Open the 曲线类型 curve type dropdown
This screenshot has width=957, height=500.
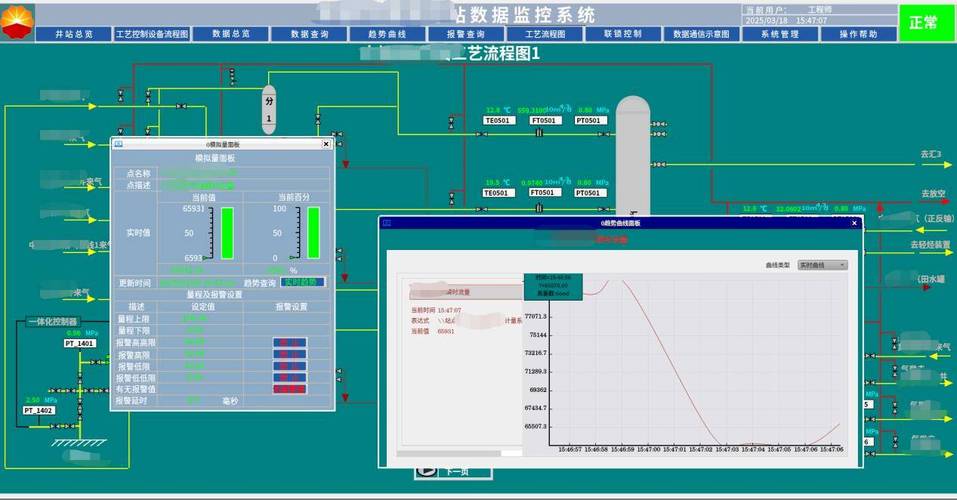822,265
